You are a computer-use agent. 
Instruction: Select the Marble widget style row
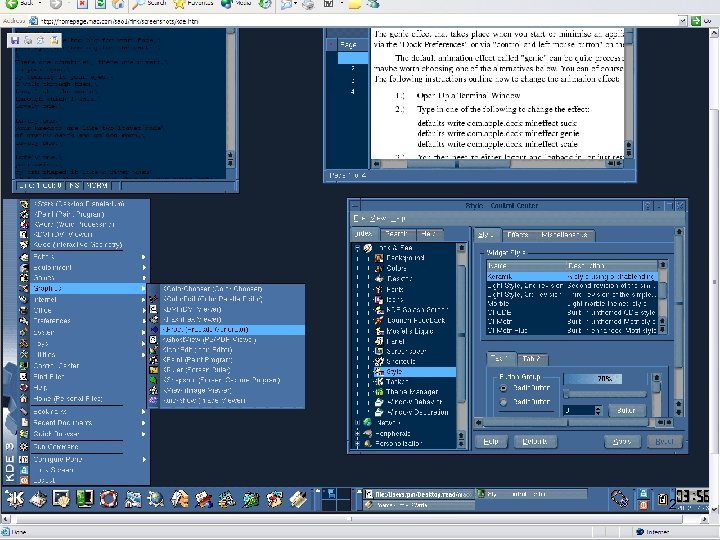coord(572,304)
